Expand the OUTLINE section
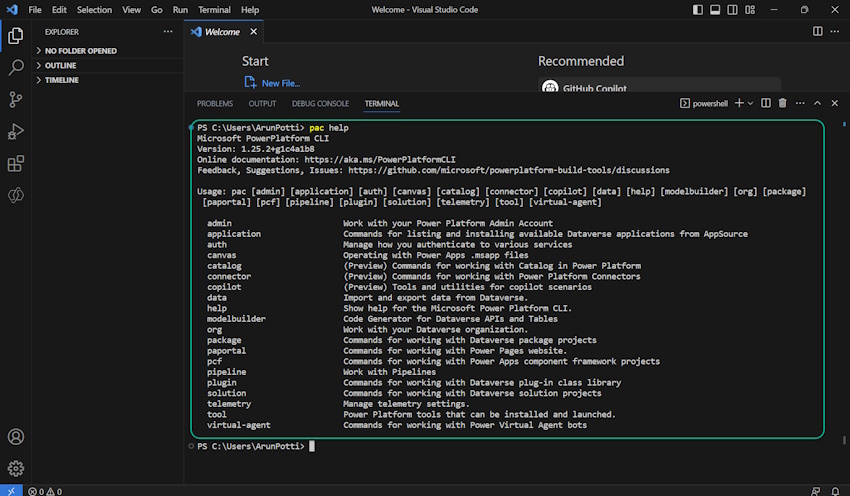This screenshot has height=496, width=850. 60,65
